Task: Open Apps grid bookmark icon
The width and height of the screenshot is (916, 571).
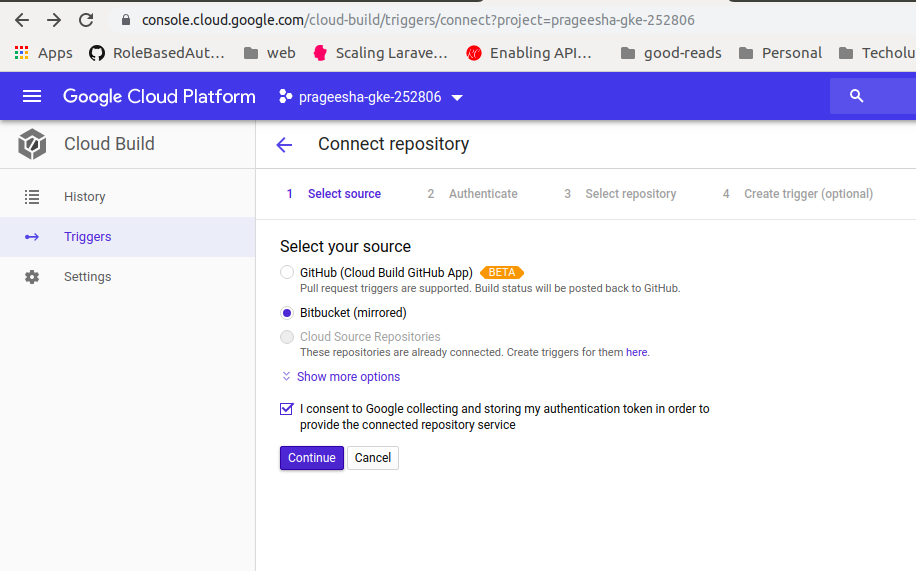Action: 22,53
